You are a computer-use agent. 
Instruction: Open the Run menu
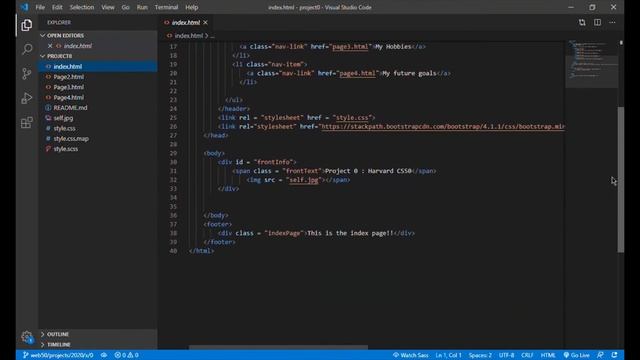(142, 7)
